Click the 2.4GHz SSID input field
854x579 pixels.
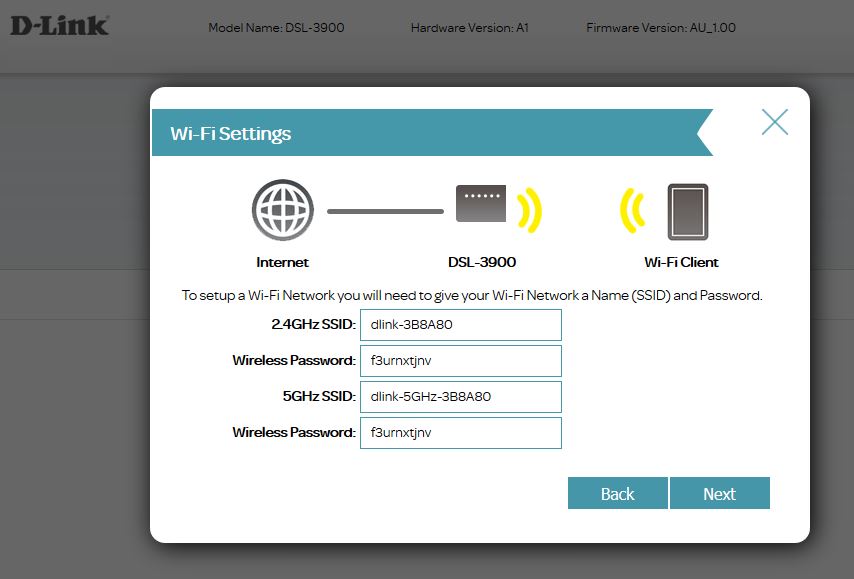pyautogui.click(x=461, y=325)
